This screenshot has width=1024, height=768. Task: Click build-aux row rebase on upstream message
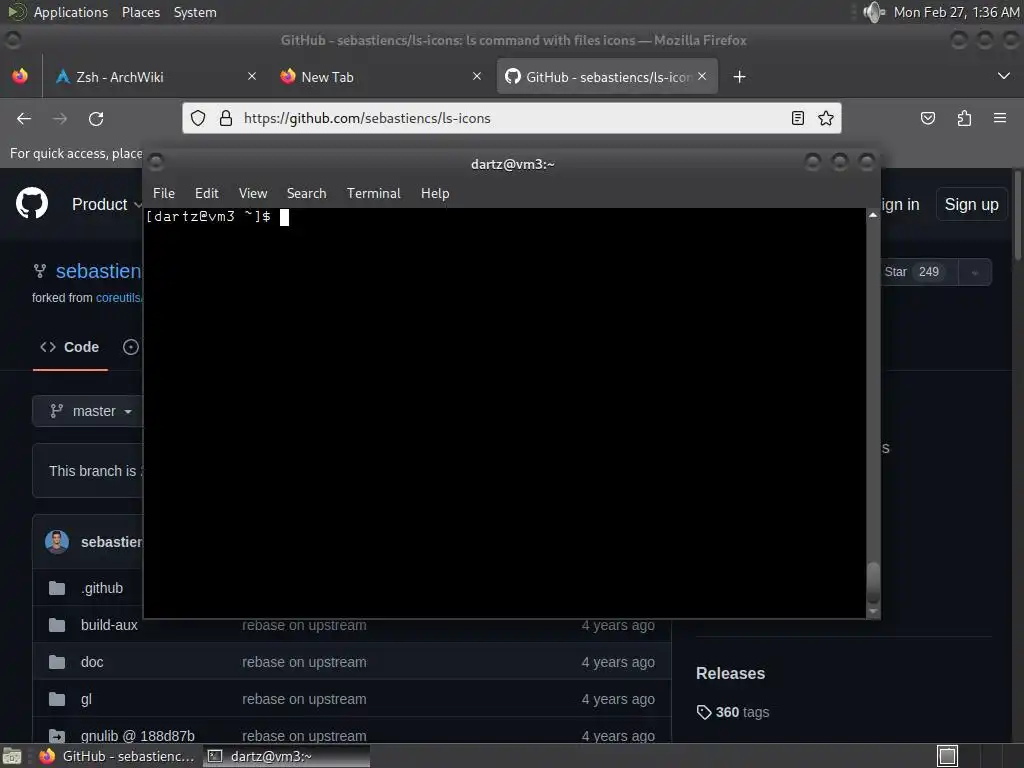click(304, 625)
